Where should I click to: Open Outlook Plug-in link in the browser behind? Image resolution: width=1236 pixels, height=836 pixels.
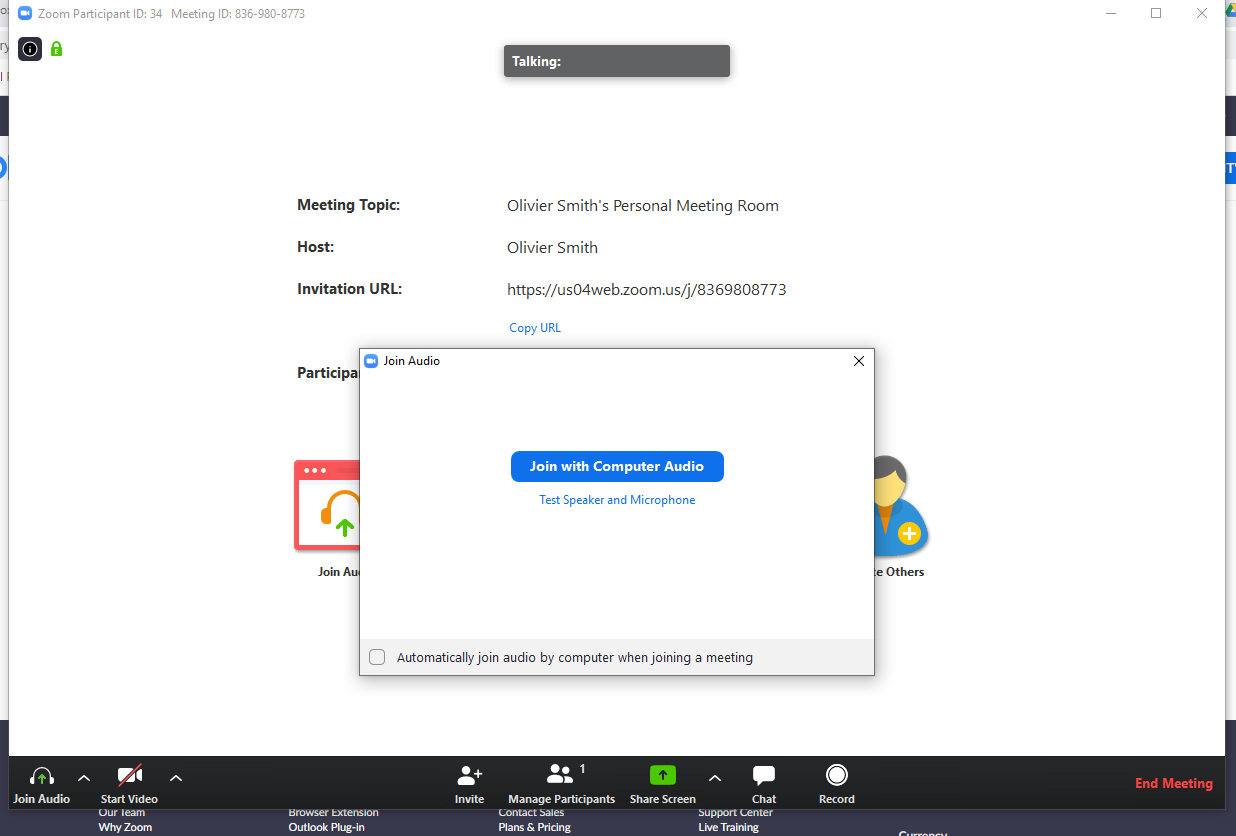327,827
